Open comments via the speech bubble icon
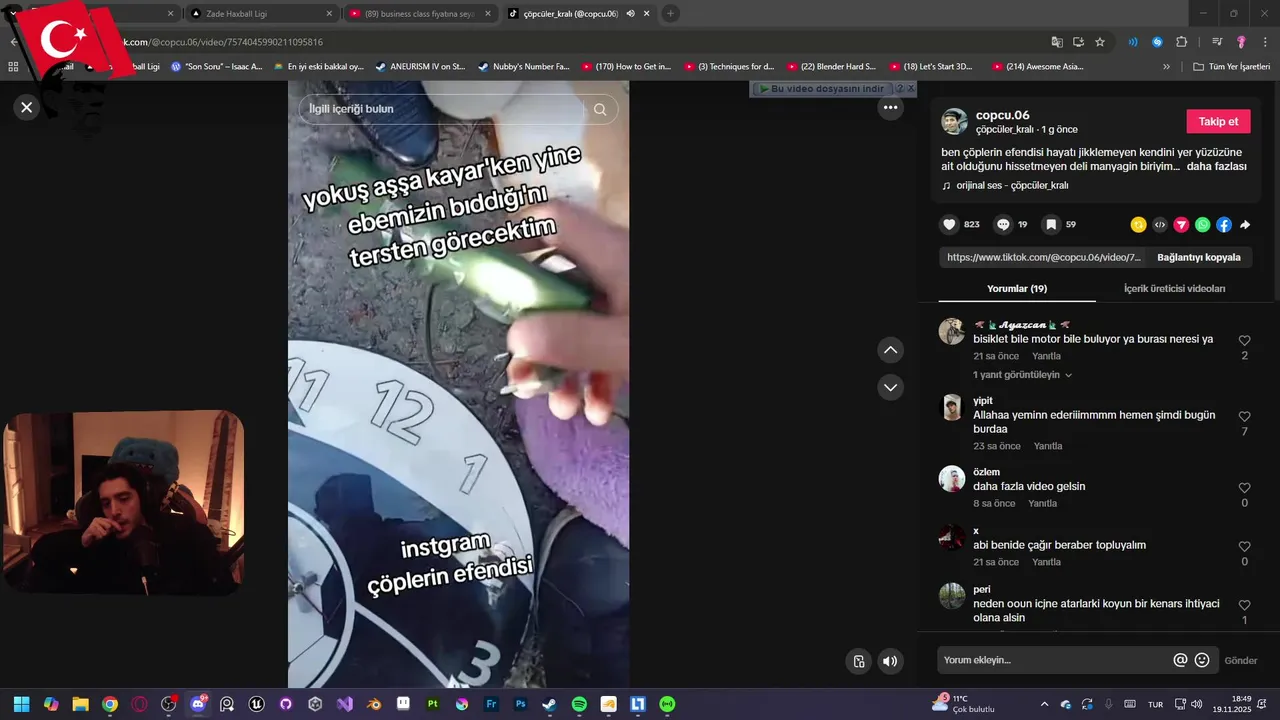The image size is (1280, 720). 1003,225
